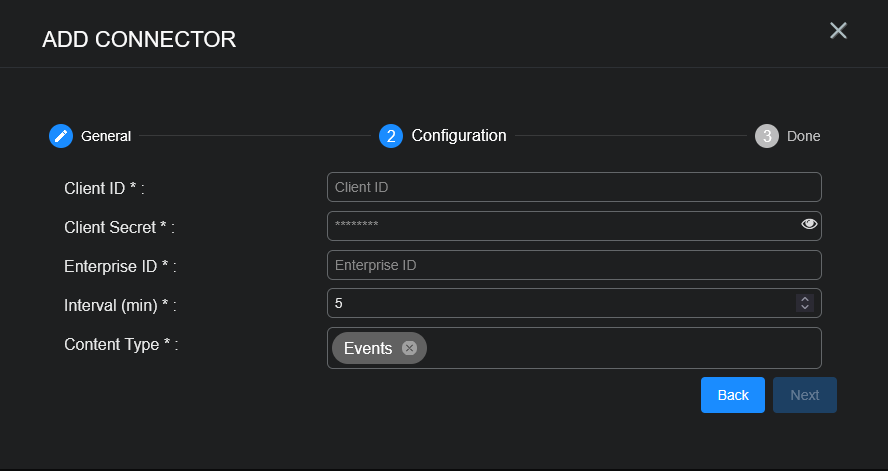The image size is (888, 471).
Task: Select the Events tag chip text
Action: click(x=368, y=348)
